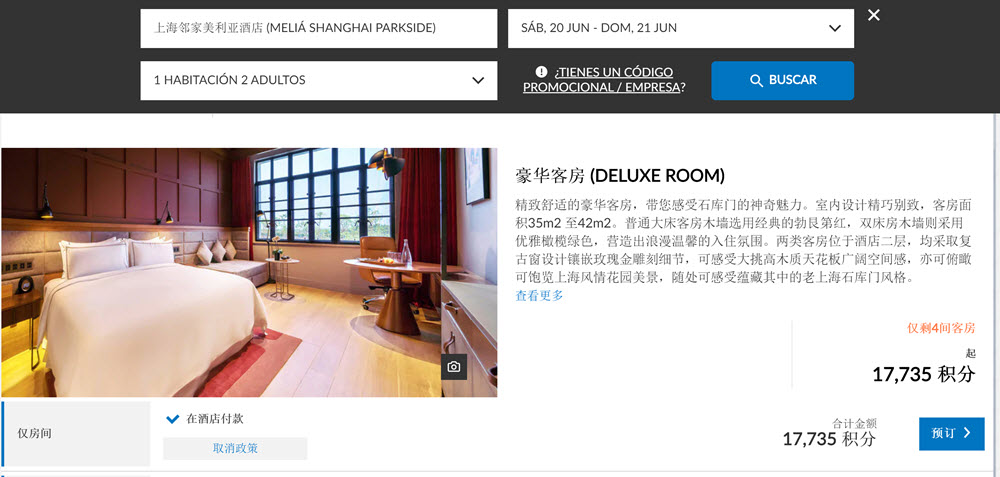This screenshot has height=477, width=1000.
Task: Open the room photo gallery camera icon
Action: coord(453,367)
